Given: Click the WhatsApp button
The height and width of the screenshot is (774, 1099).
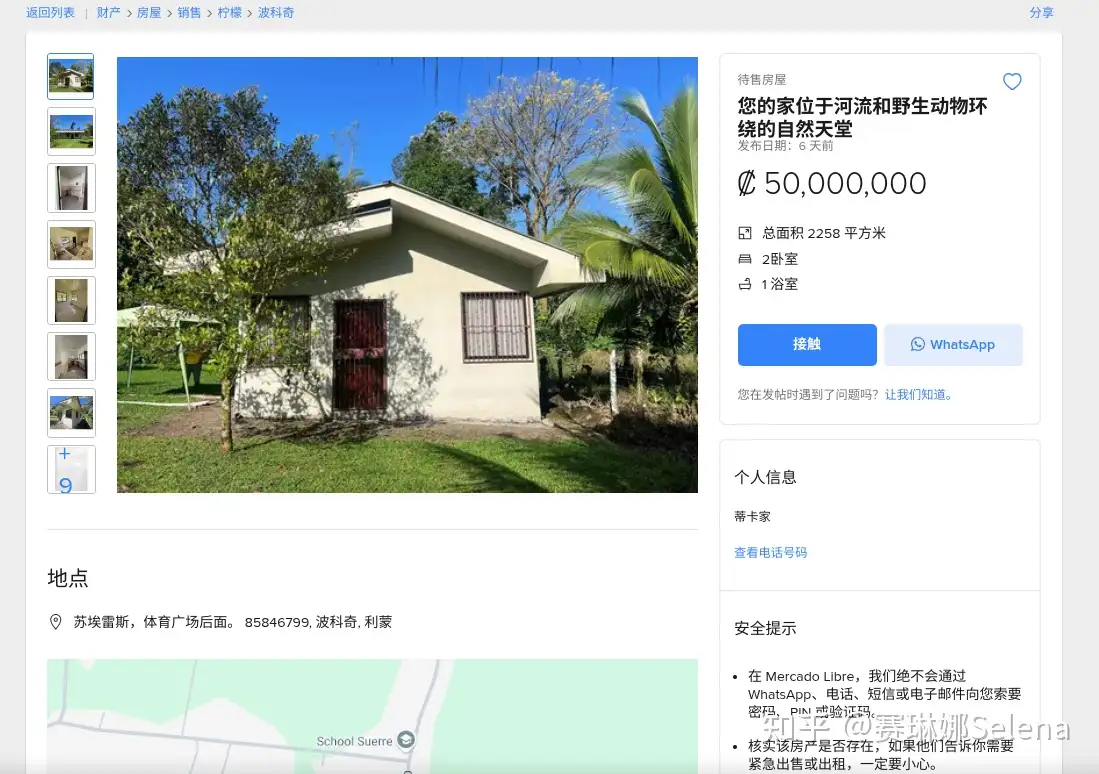Looking at the screenshot, I should pyautogui.click(x=953, y=344).
